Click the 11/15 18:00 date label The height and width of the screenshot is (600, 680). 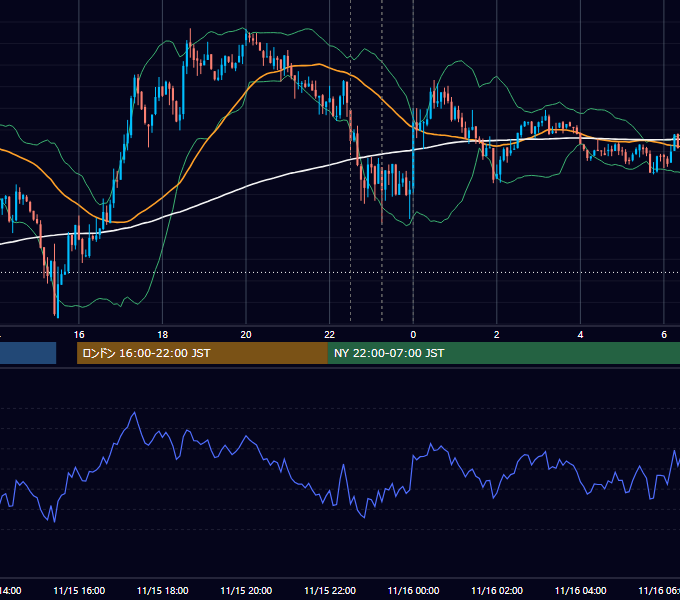point(163,590)
